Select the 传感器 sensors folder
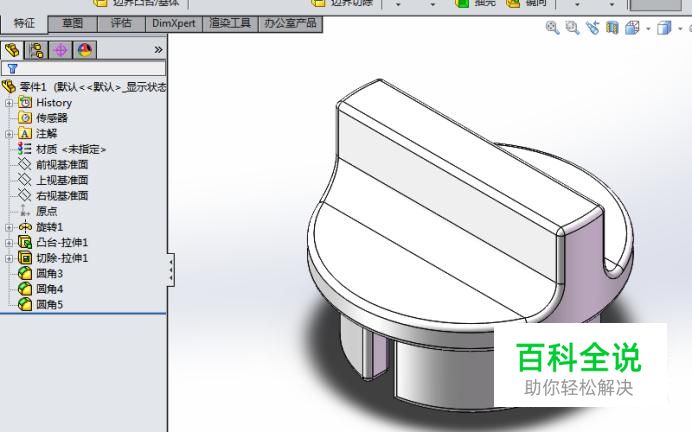Screen dimensions: 692x432 click(43, 118)
